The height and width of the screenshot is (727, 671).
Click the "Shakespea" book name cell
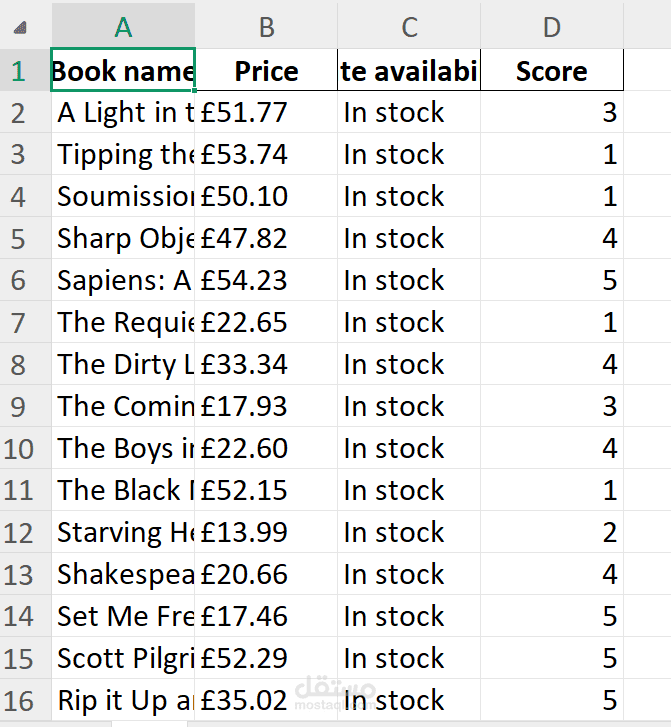click(x=123, y=574)
